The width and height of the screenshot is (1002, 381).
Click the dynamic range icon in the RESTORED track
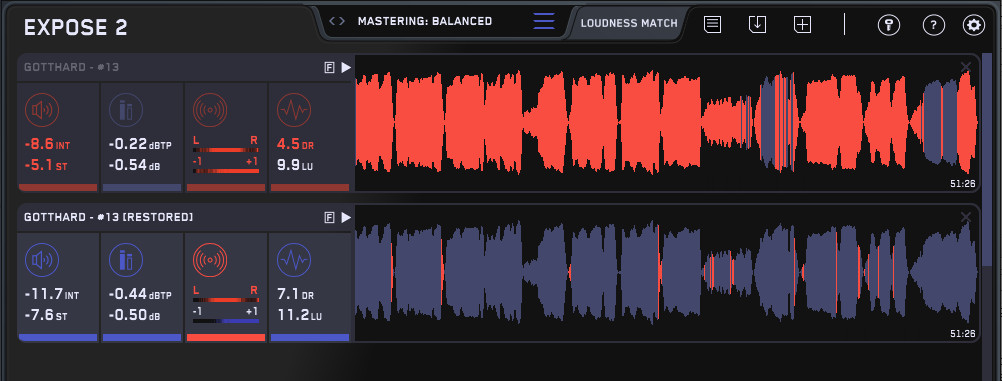coord(294,260)
